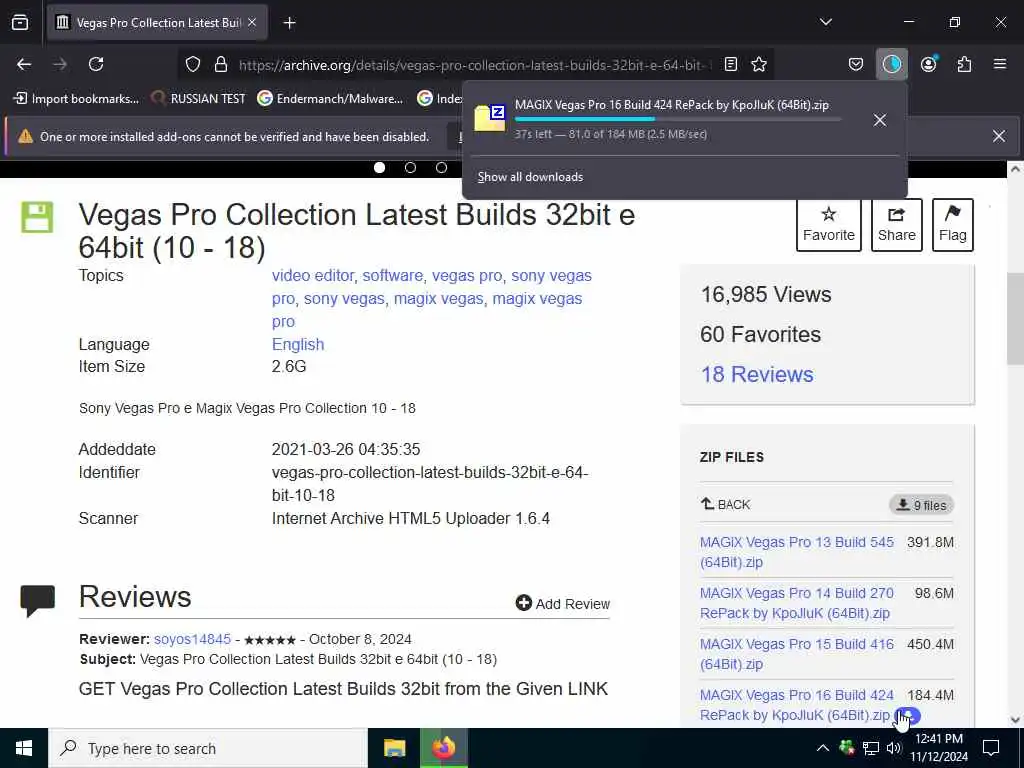Open network status tray icon

(871, 748)
